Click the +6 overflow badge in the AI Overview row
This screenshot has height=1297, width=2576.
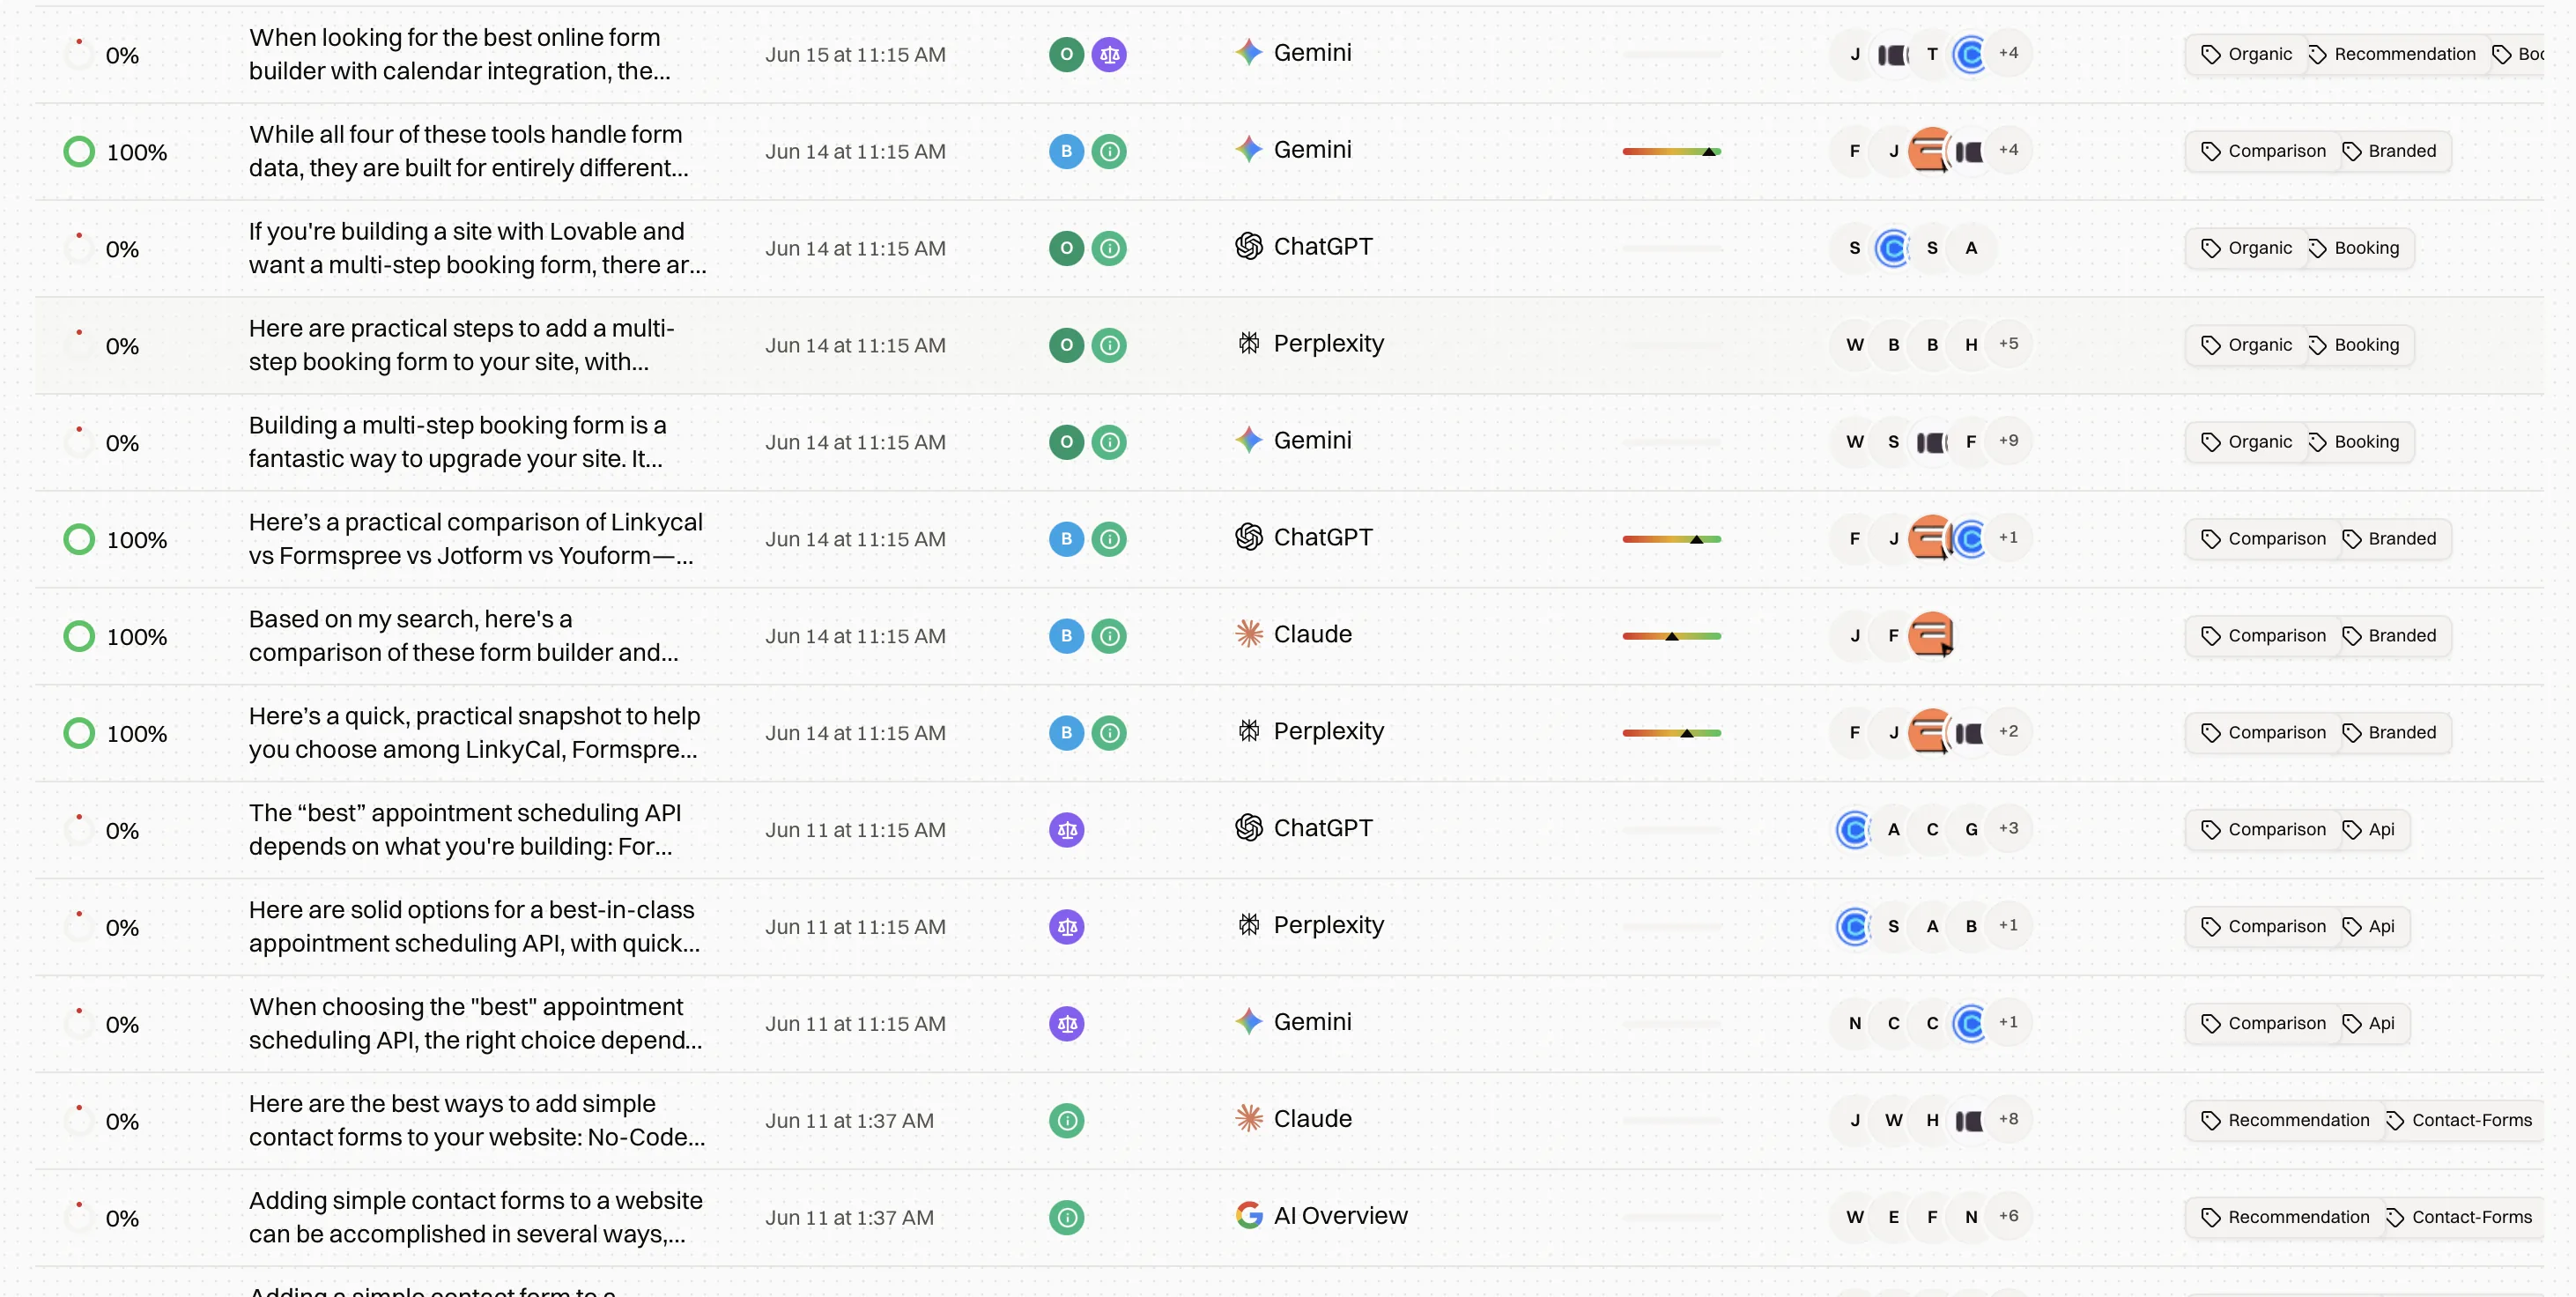pyautogui.click(x=2008, y=1217)
